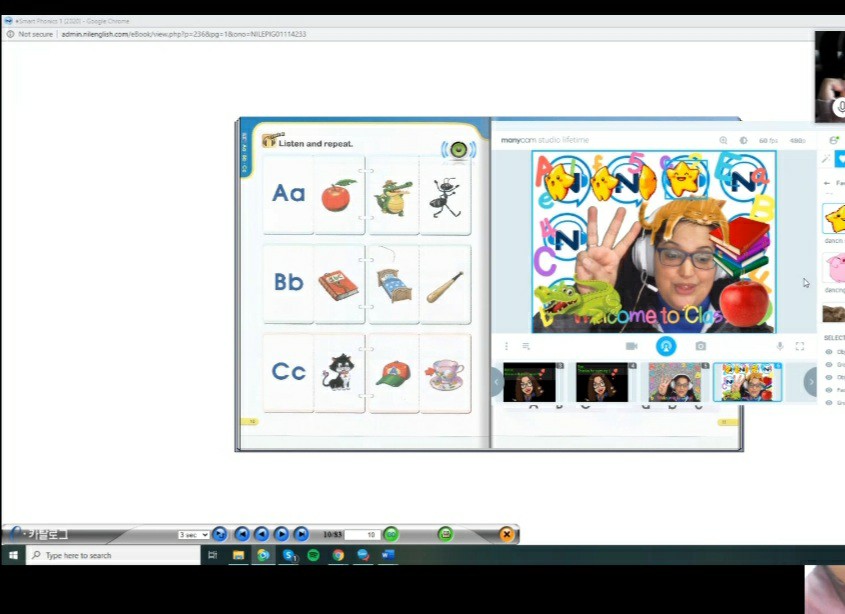Take a ManyCam snapshot

(701, 346)
